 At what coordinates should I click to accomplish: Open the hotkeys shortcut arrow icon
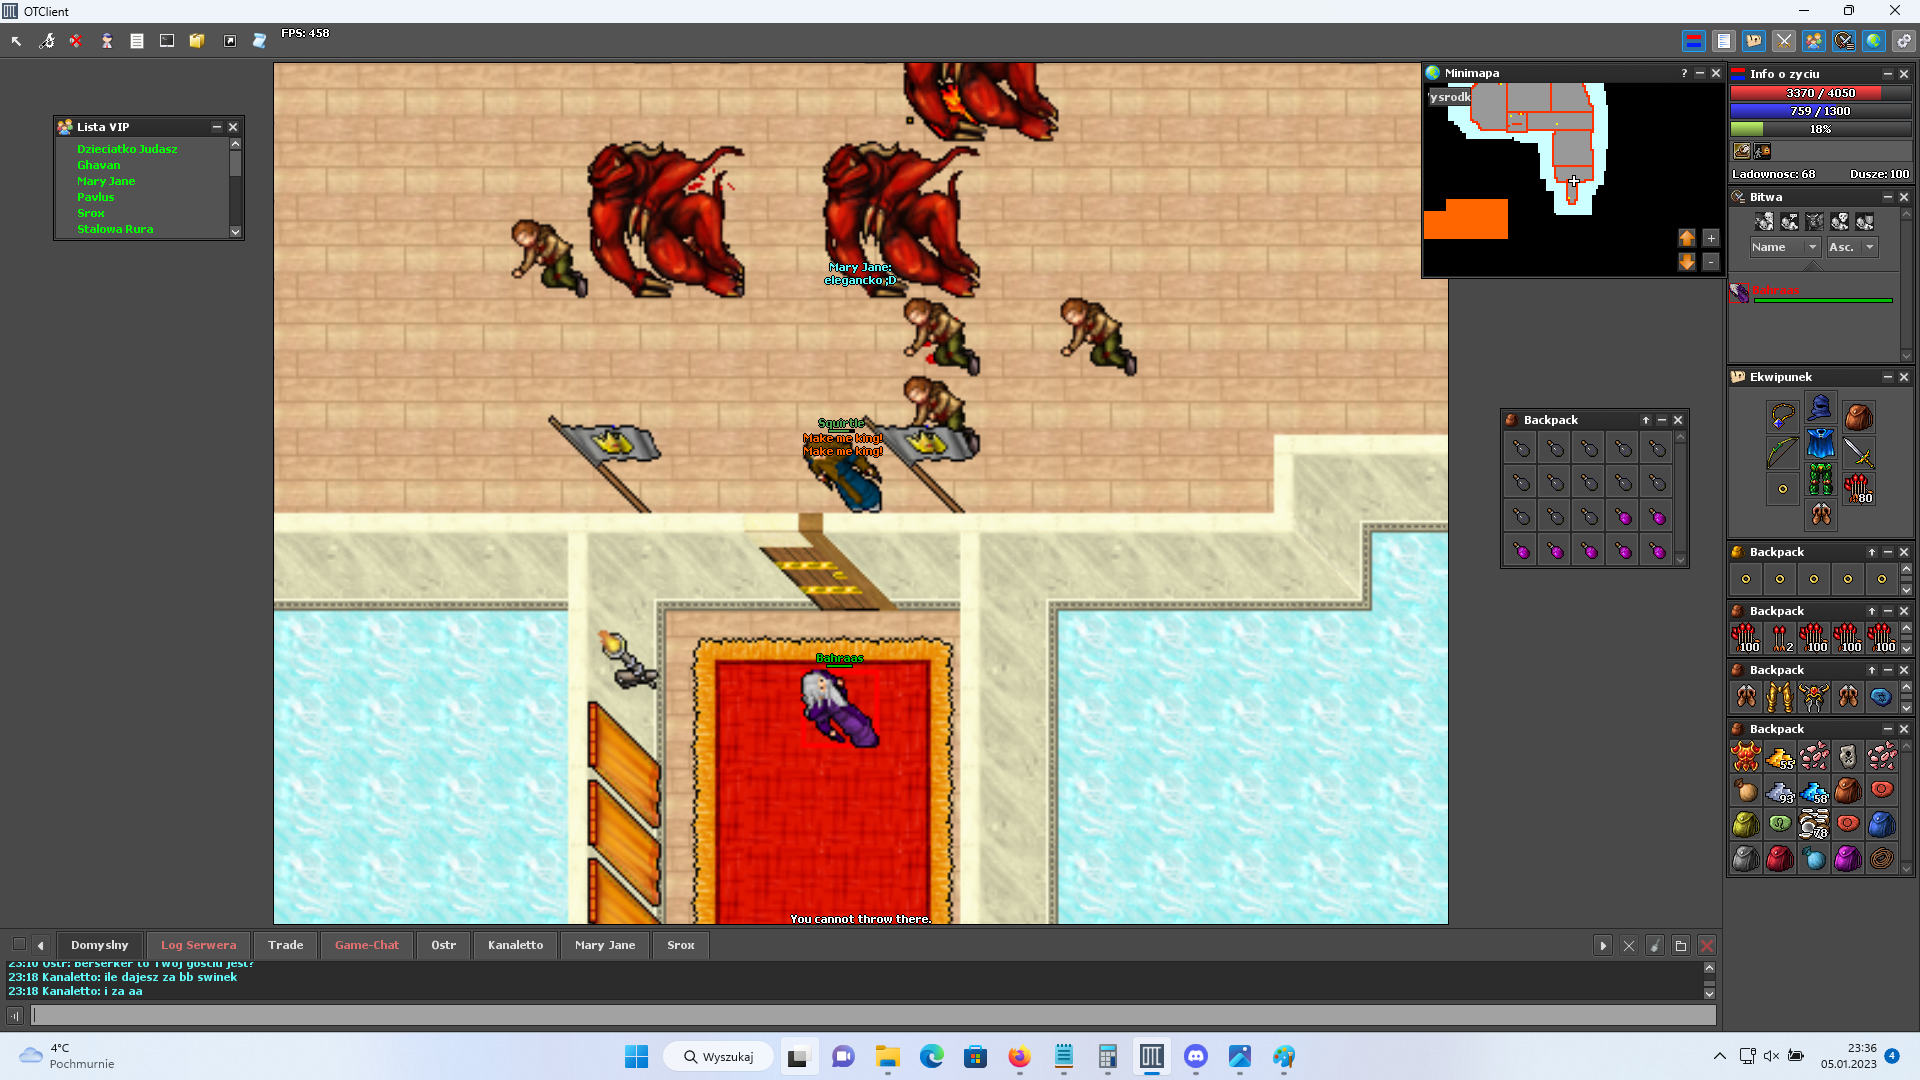[x=230, y=41]
